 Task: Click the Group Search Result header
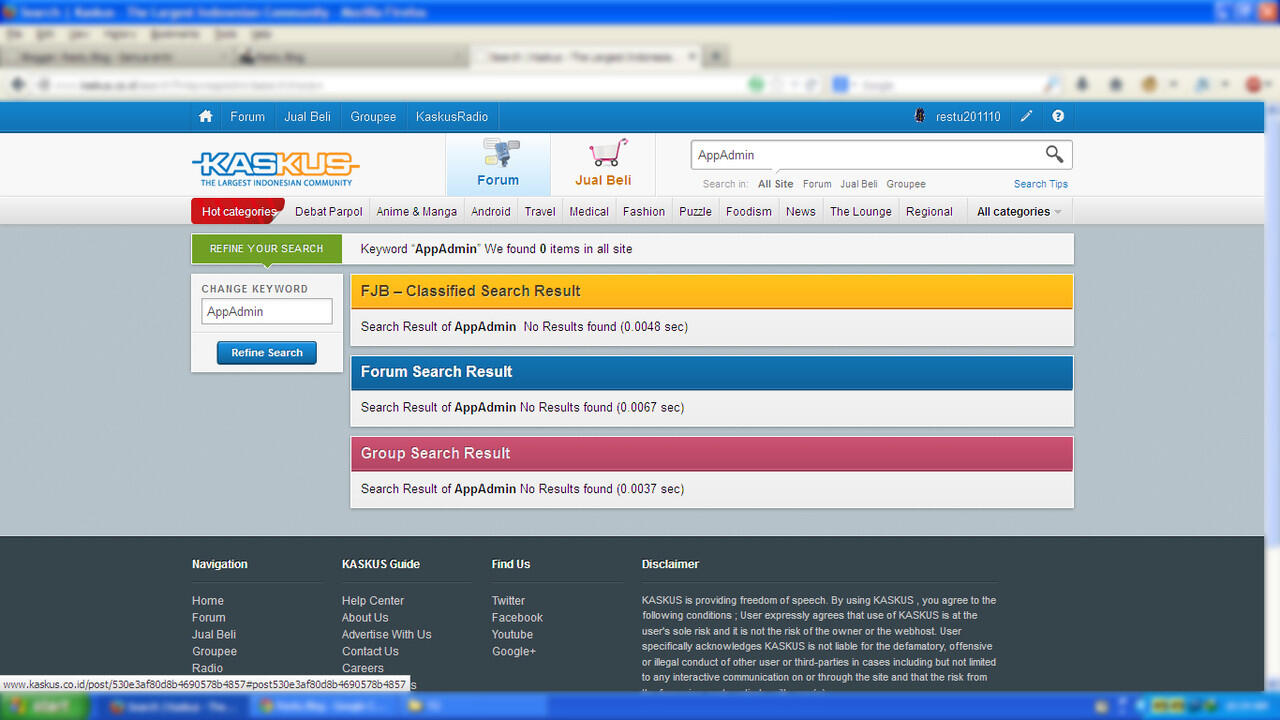(712, 453)
